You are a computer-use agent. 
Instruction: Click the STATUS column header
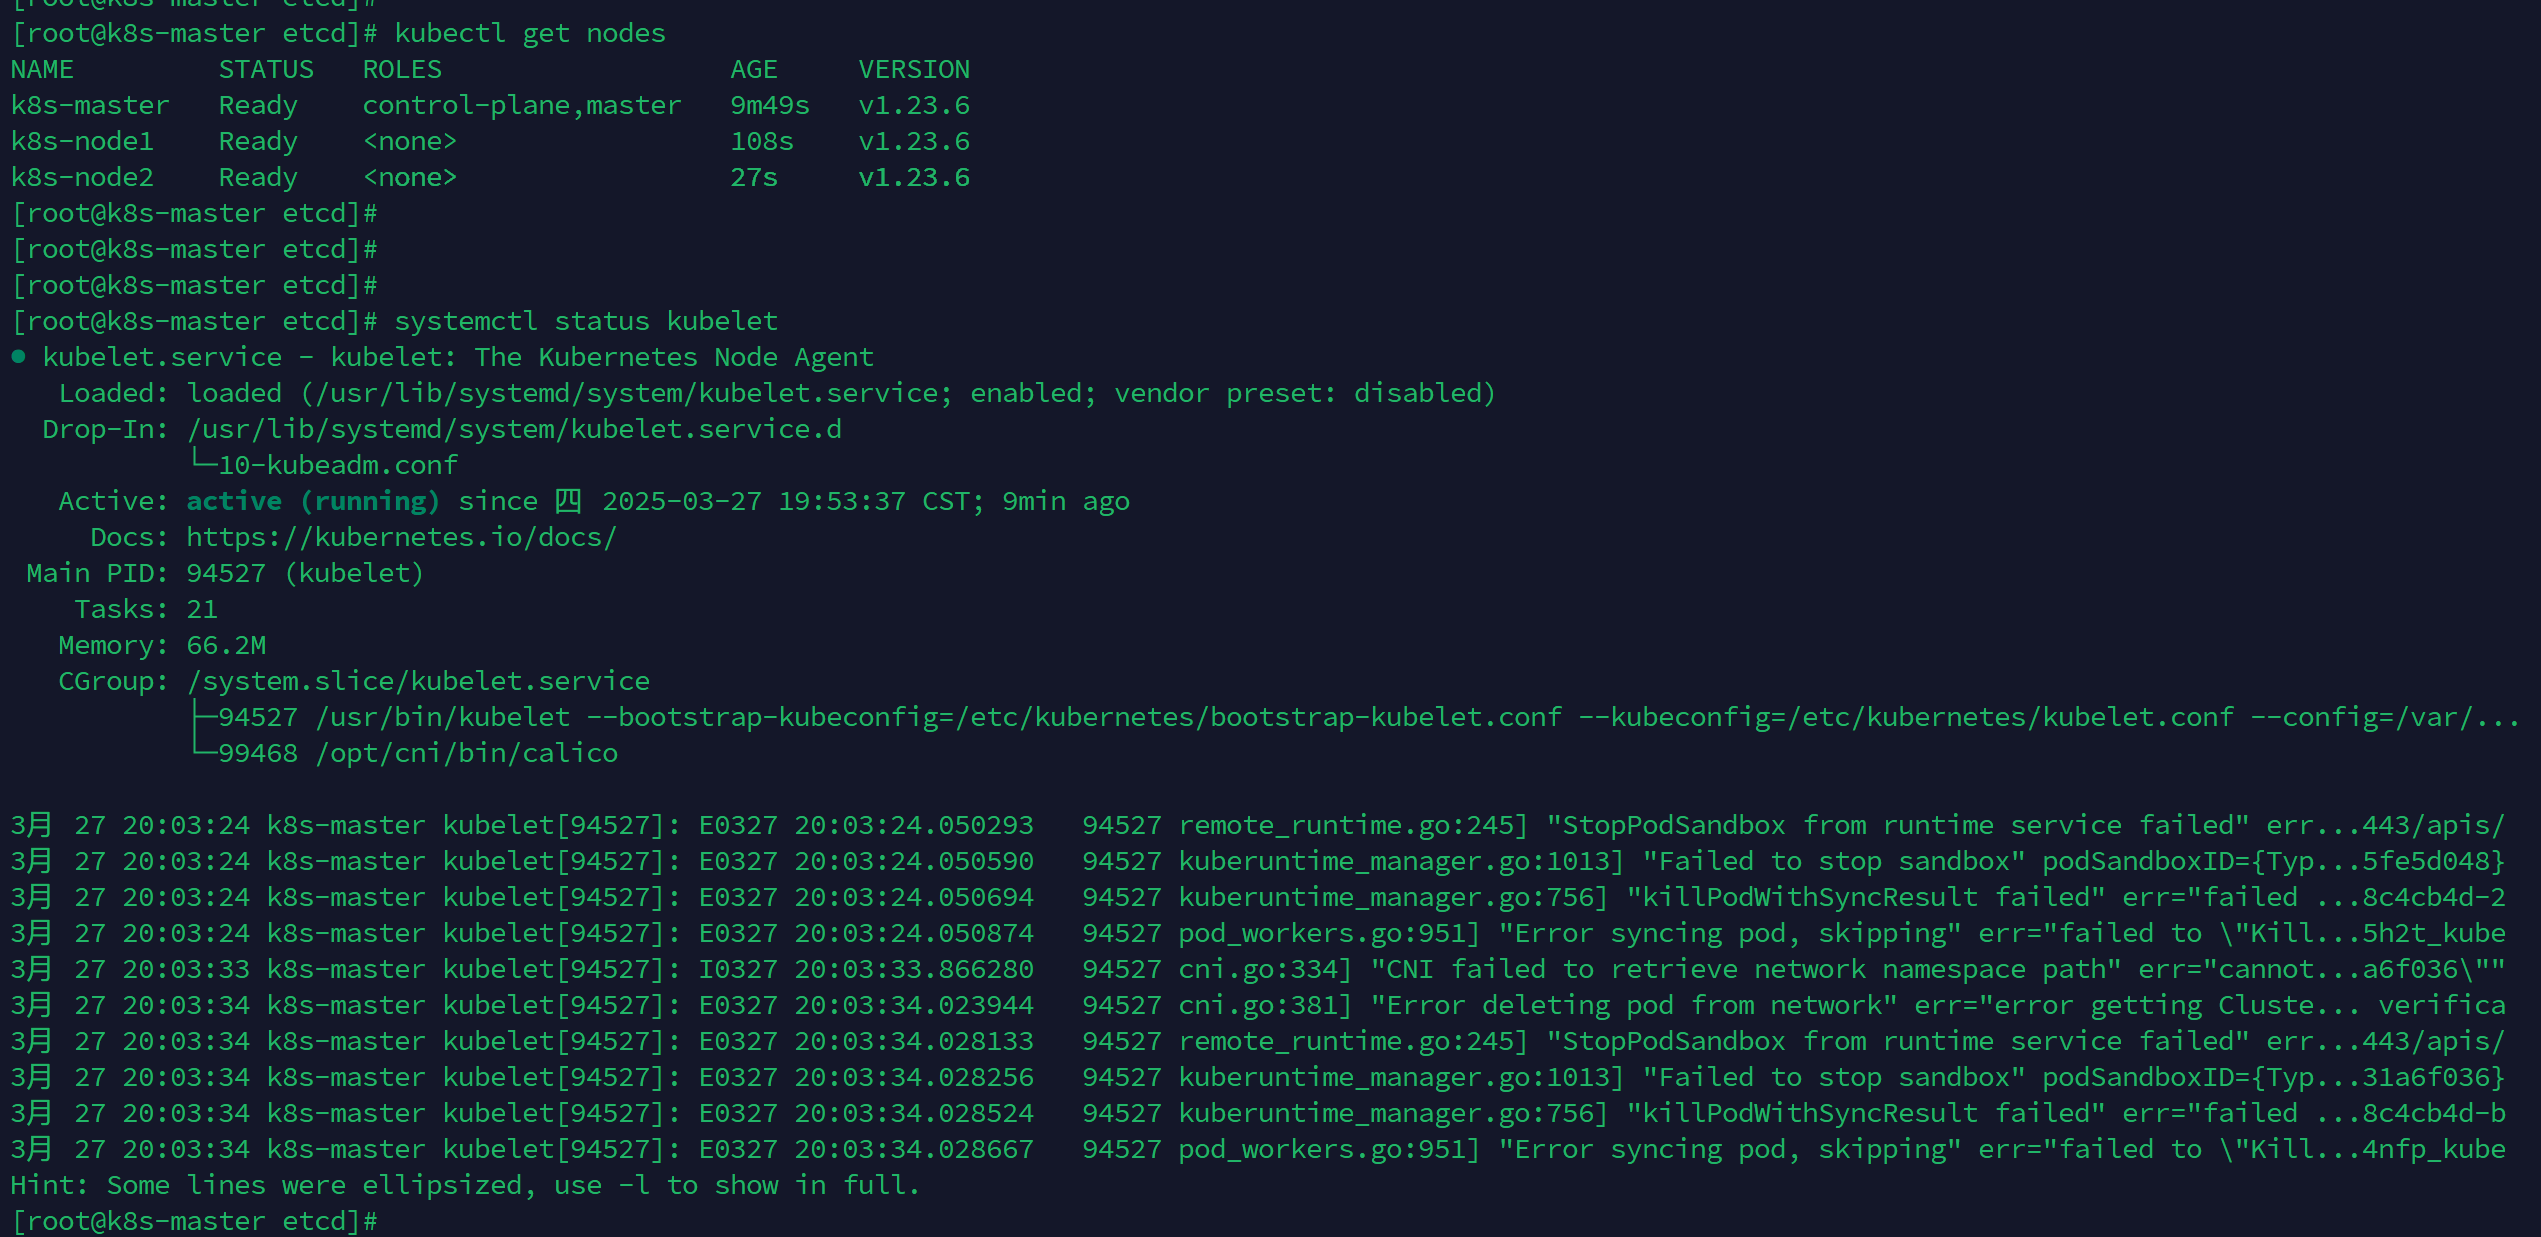265,69
